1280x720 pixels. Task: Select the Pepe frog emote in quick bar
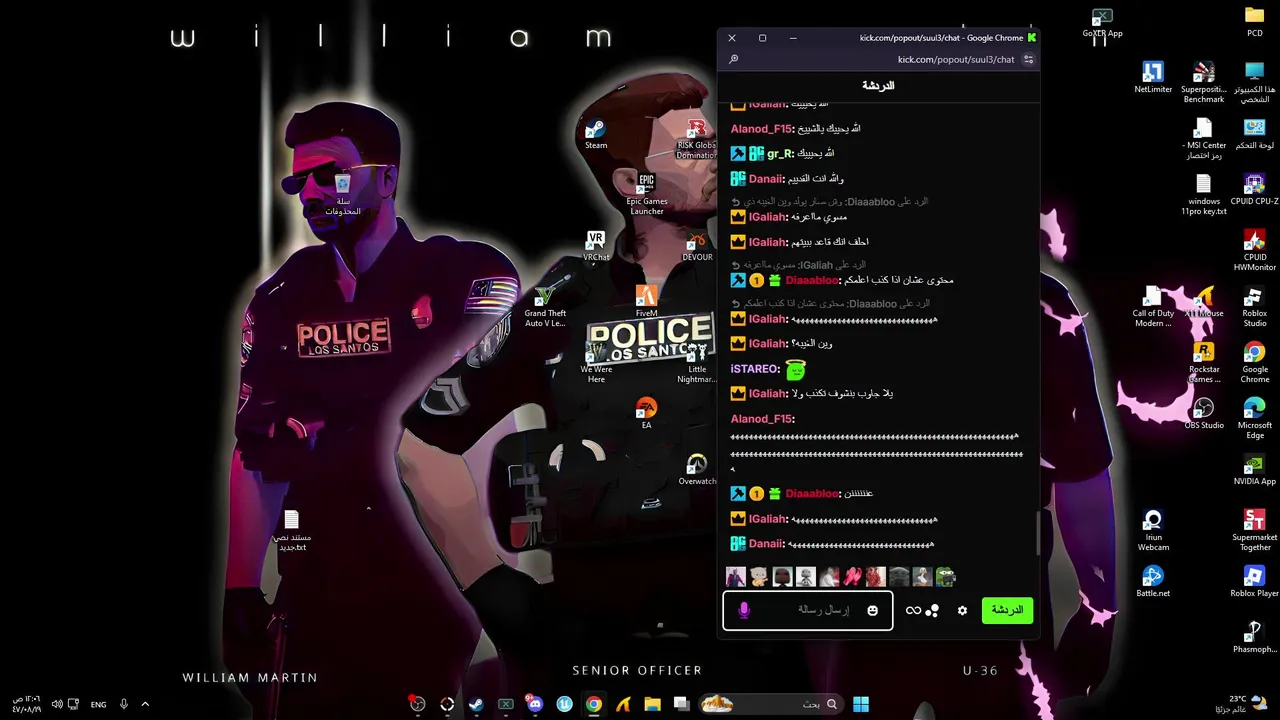[x=945, y=577]
